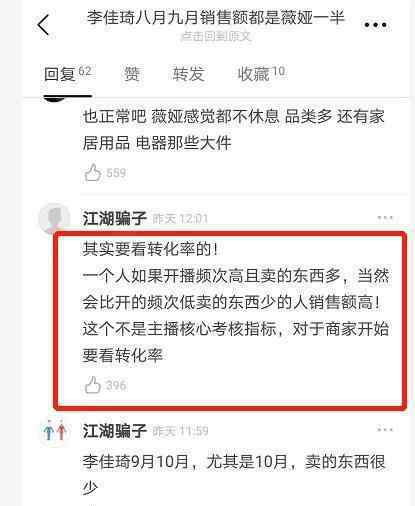Open the gray avatar of 江湖骗子
The width and height of the screenshot is (415, 506).
(54, 218)
